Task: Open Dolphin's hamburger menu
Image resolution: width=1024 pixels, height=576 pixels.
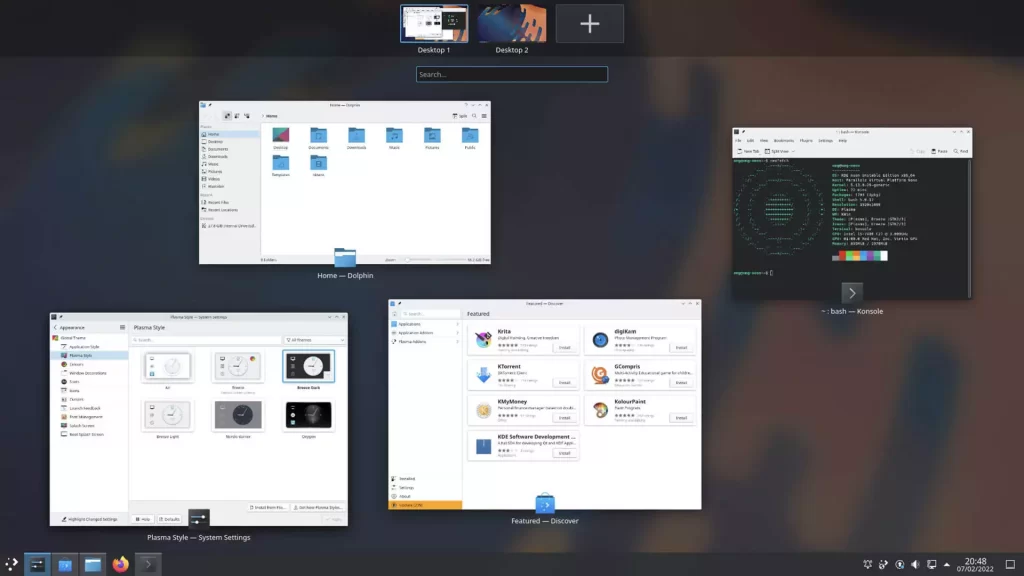Action: coord(484,116)
